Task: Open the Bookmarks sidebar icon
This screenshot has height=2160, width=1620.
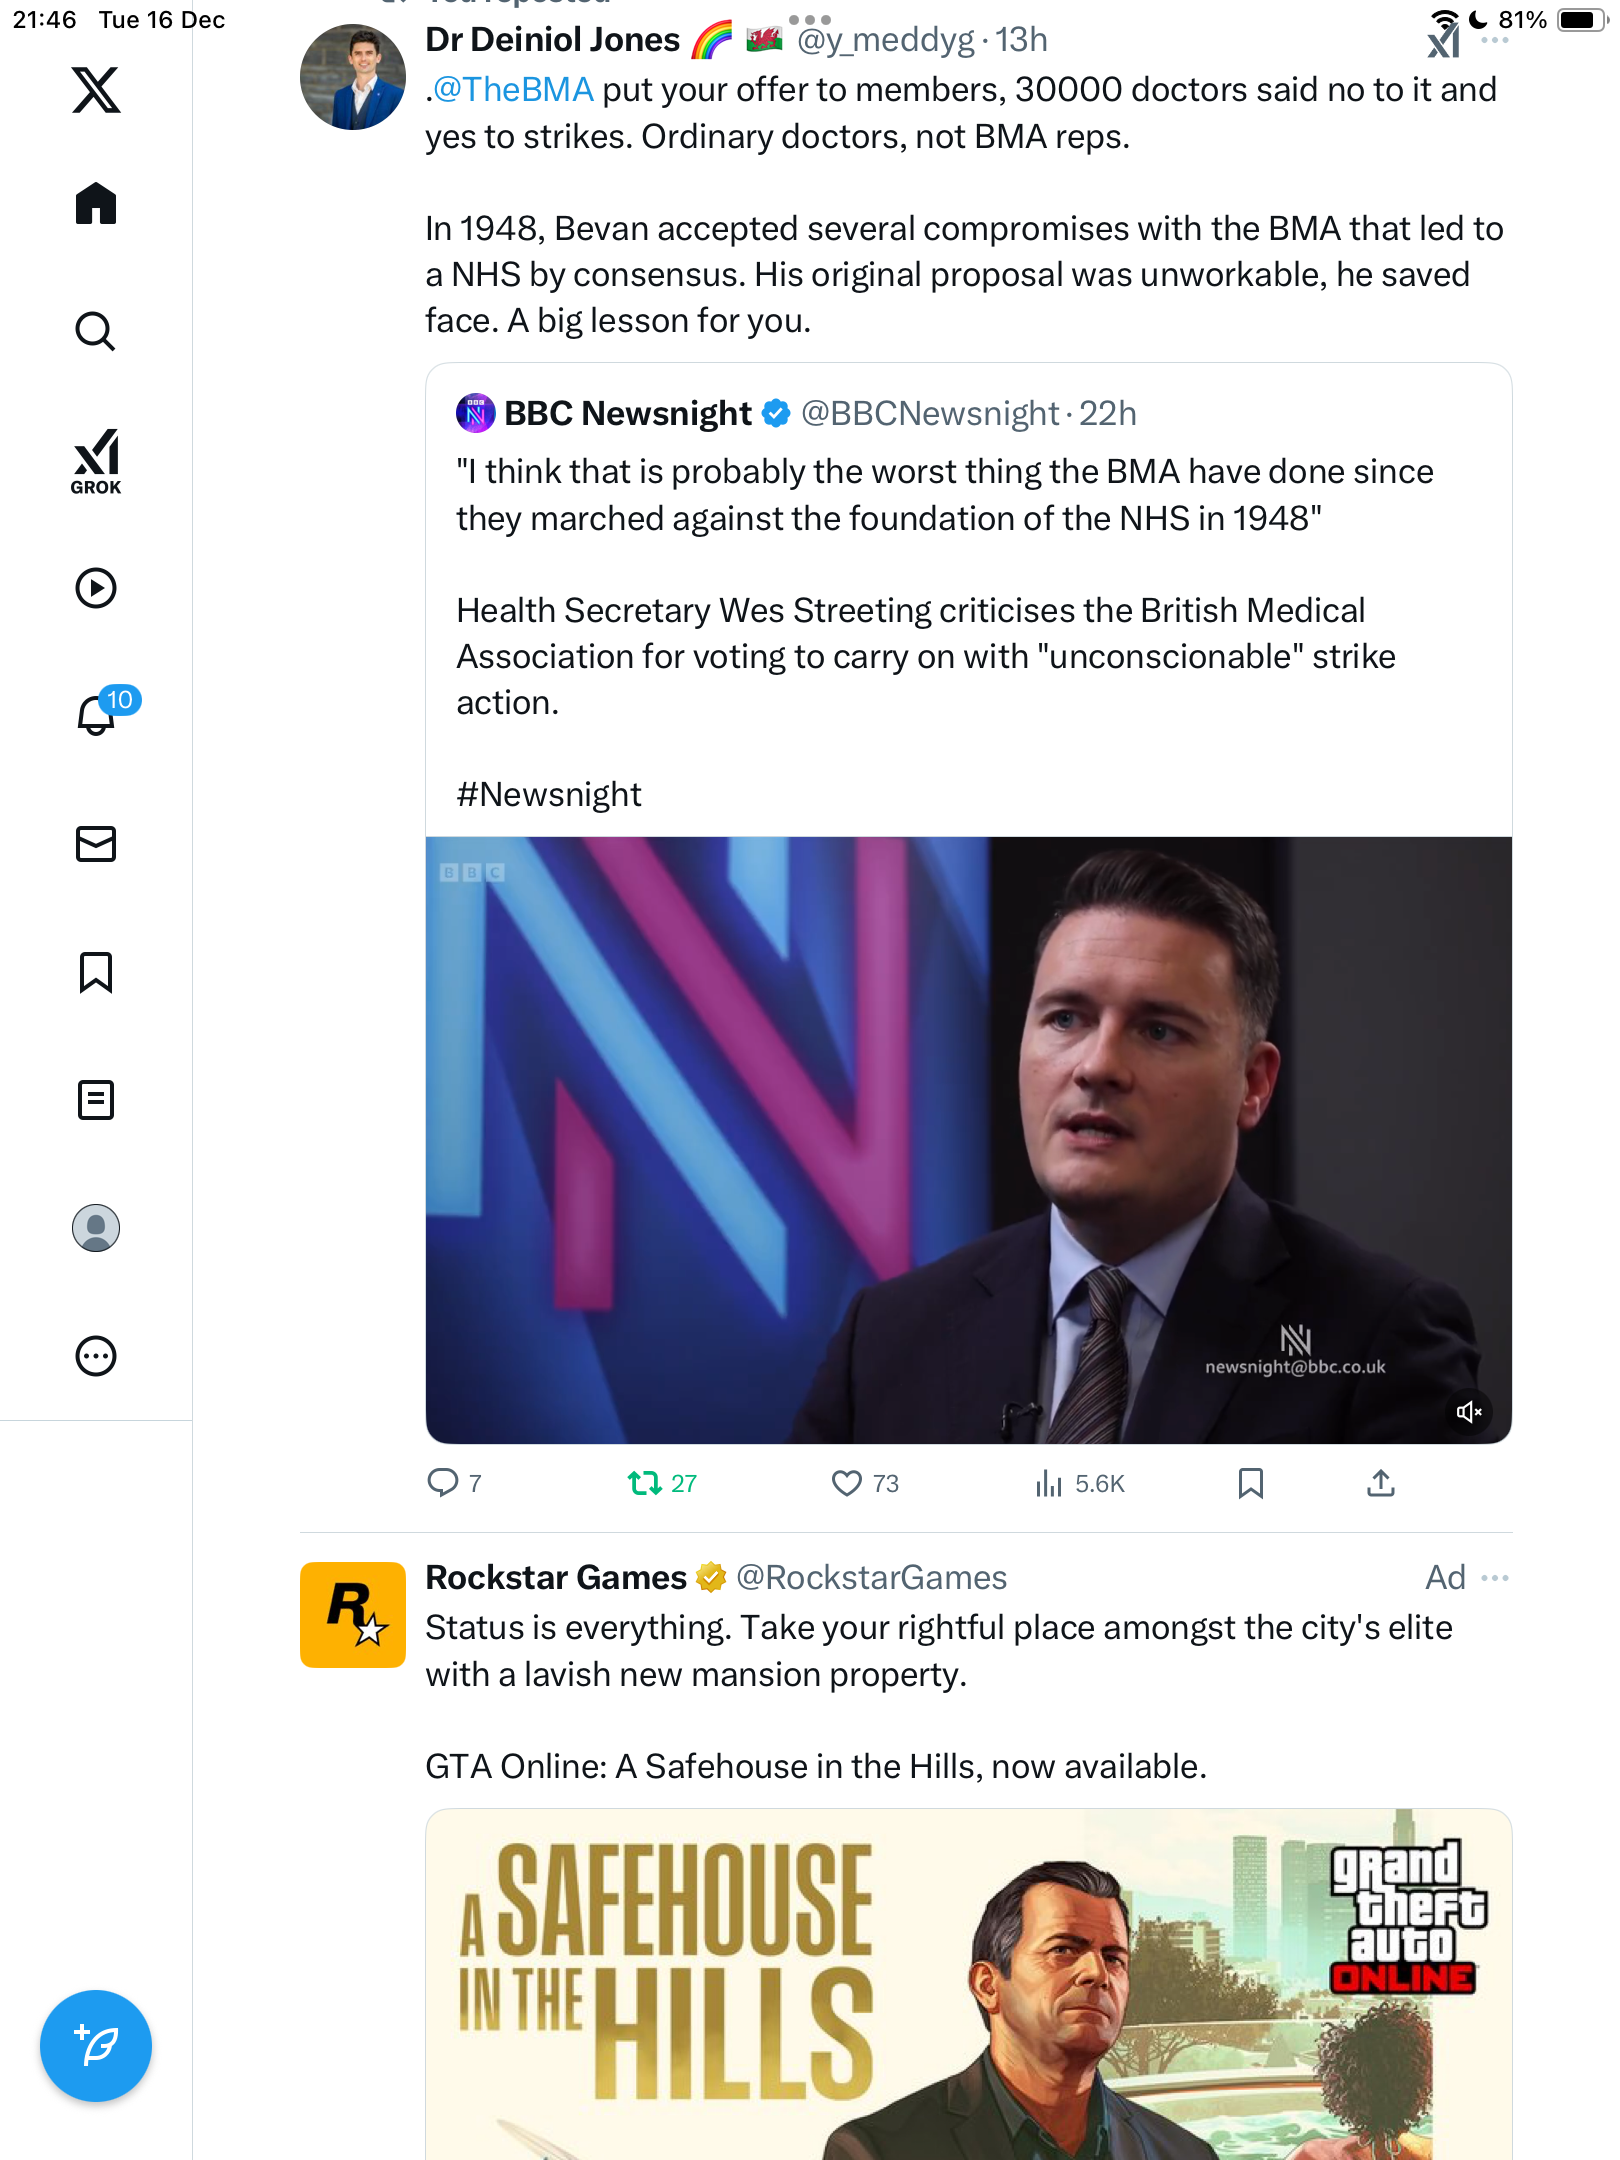Action: pos(96,972)
